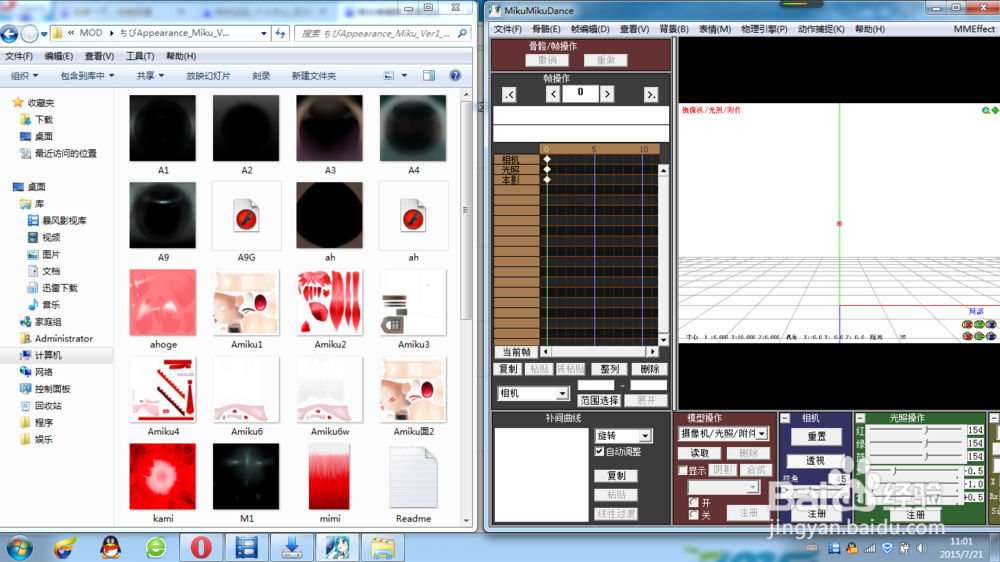Expand Explorer address bar history dropdown
1000x562 pixels.
click(263, 33)
